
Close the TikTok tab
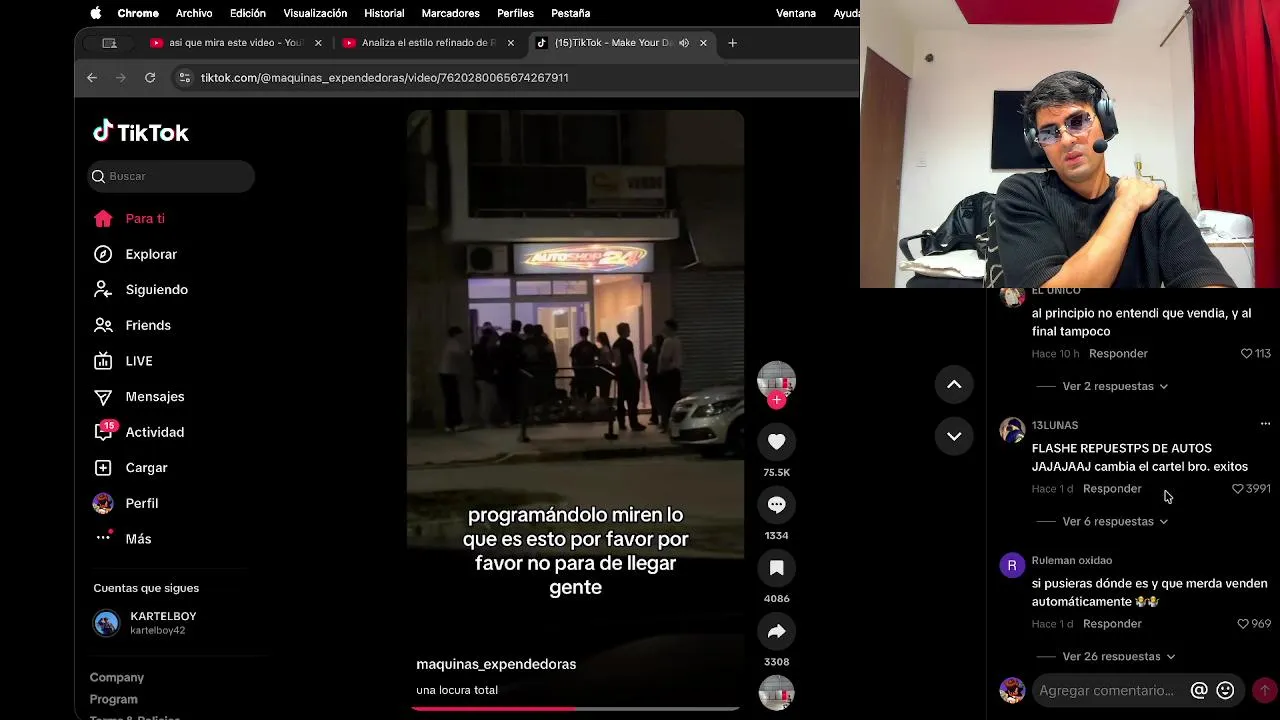tap(703, 43)
